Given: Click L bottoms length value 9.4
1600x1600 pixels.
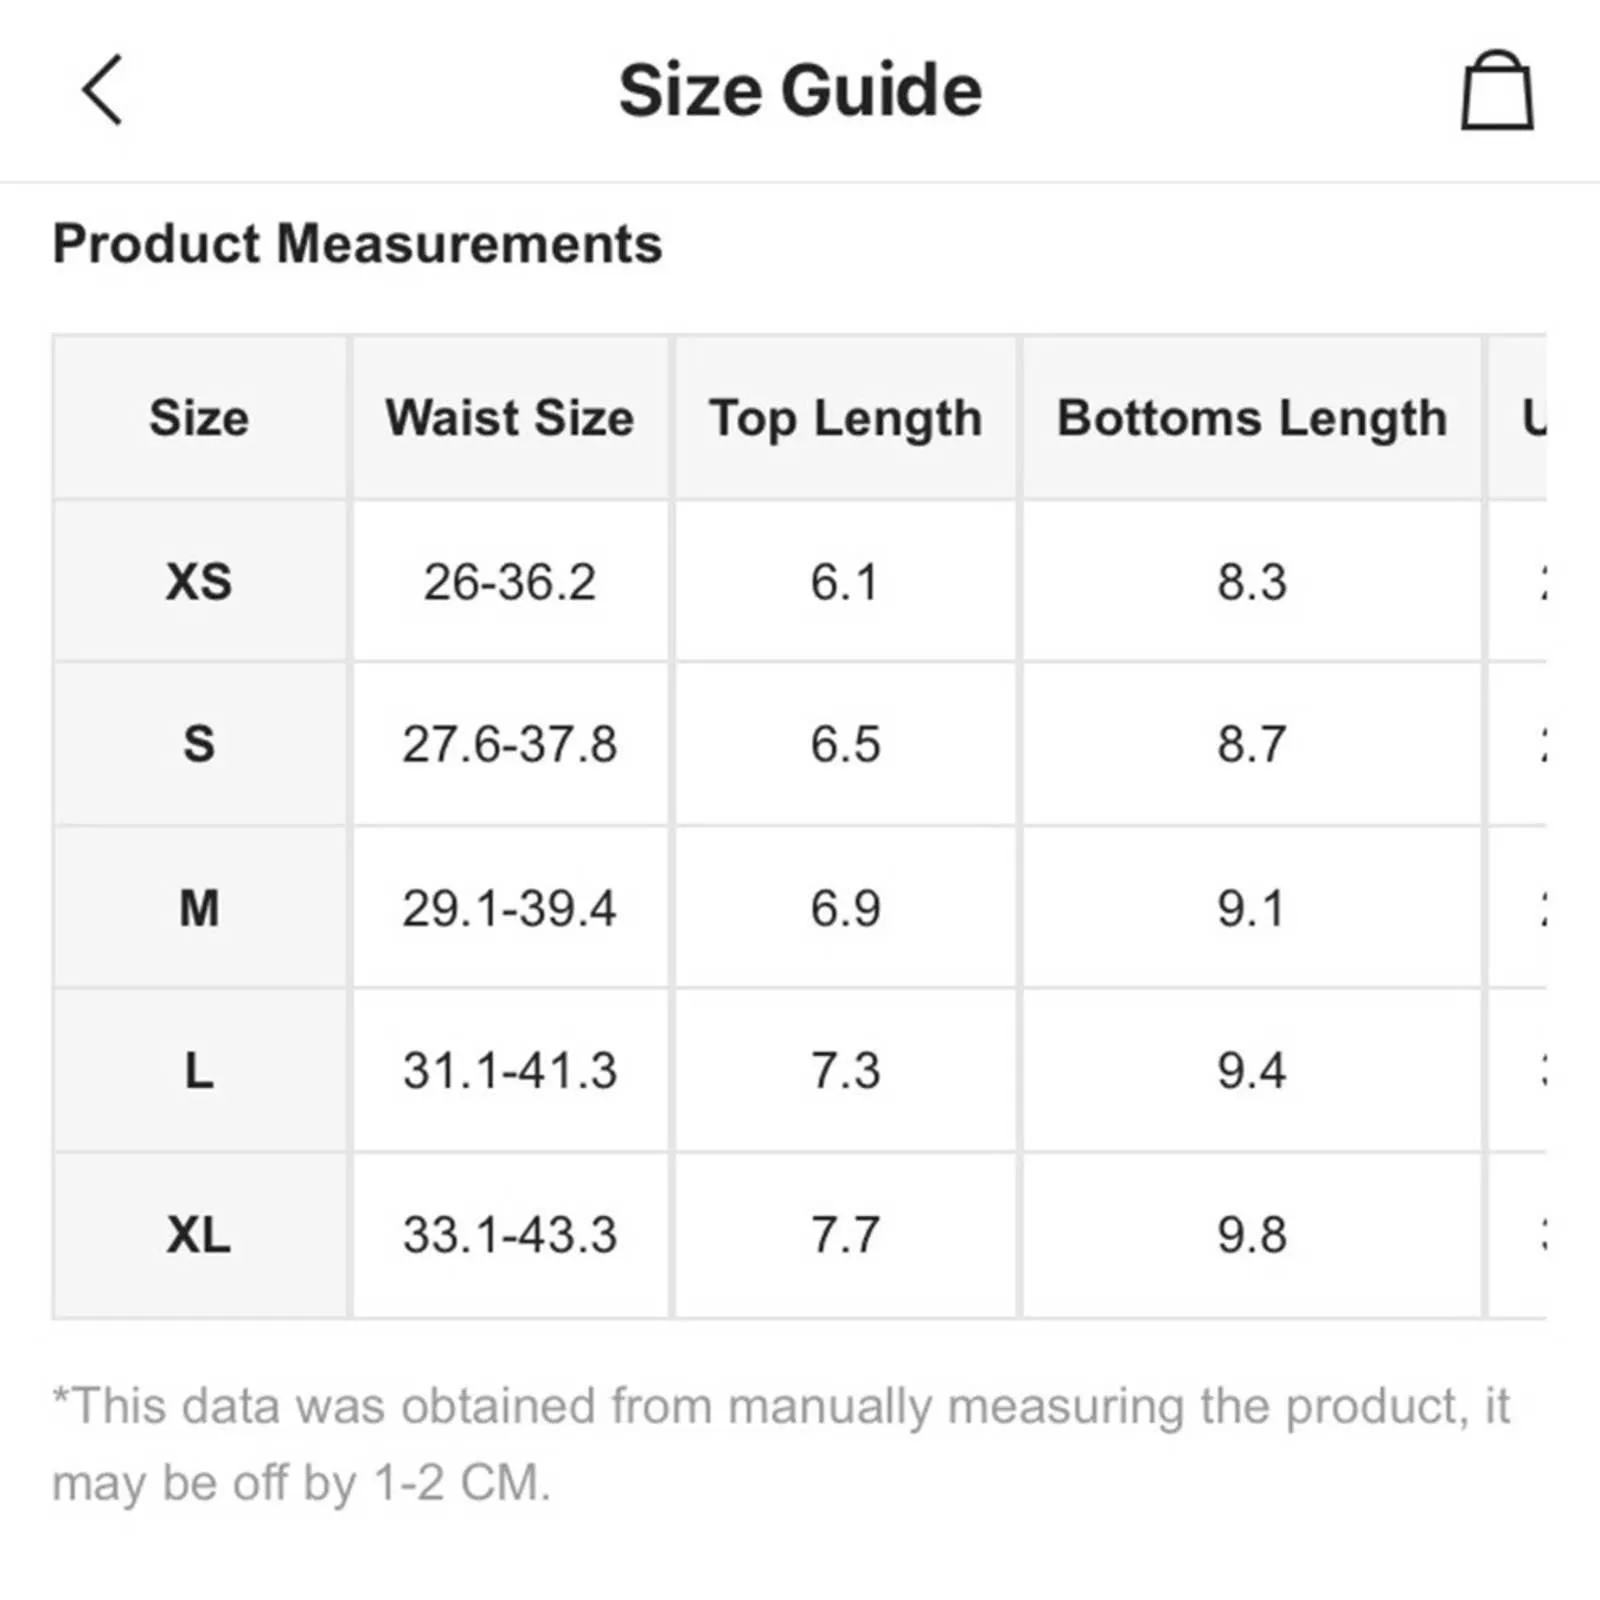Looking at the screenshot, I should coord(1252,1072).
